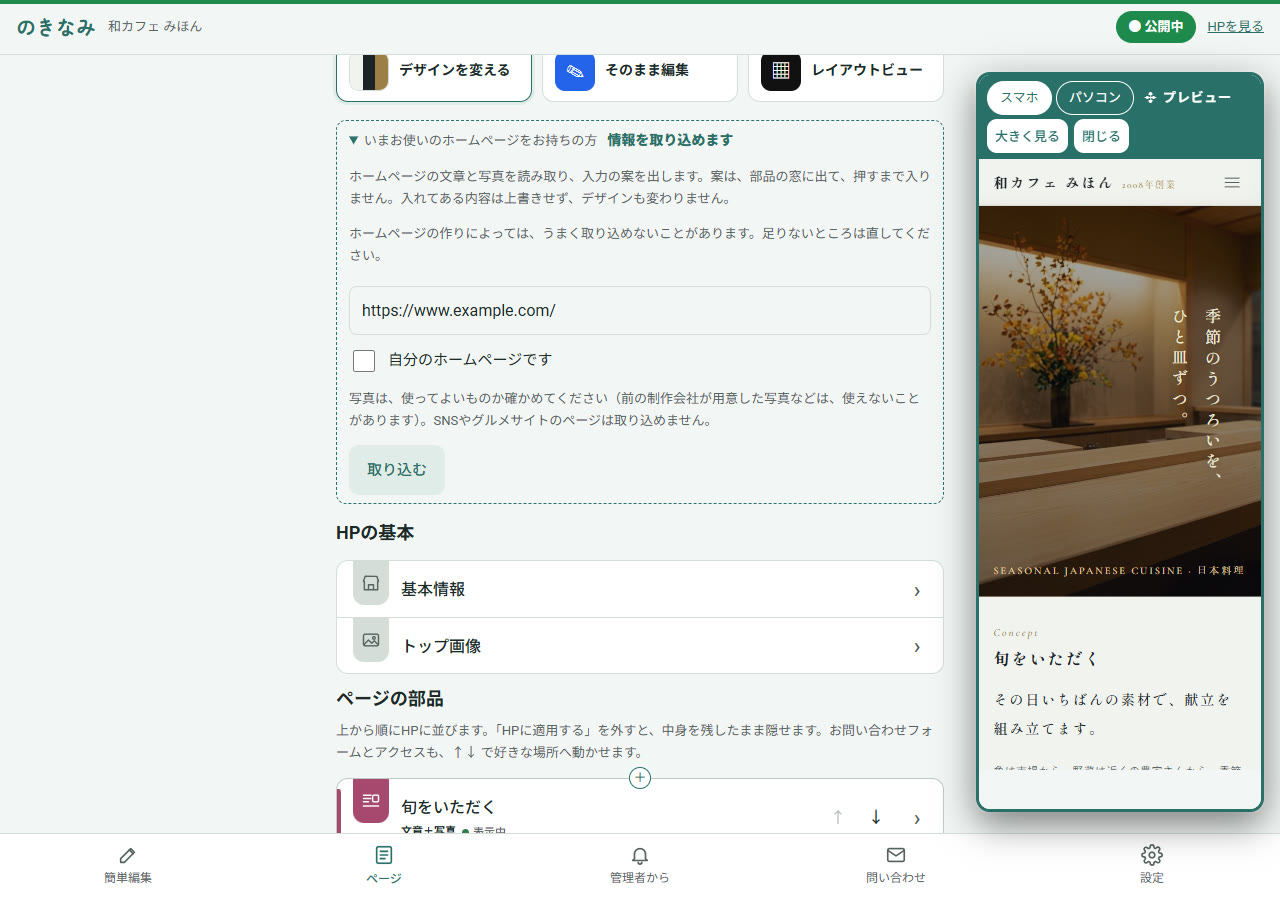Open the レイアウトビュー grid icon
Image resolution: width=1280 pixels, height=900 pixels.
pos(781,71)
